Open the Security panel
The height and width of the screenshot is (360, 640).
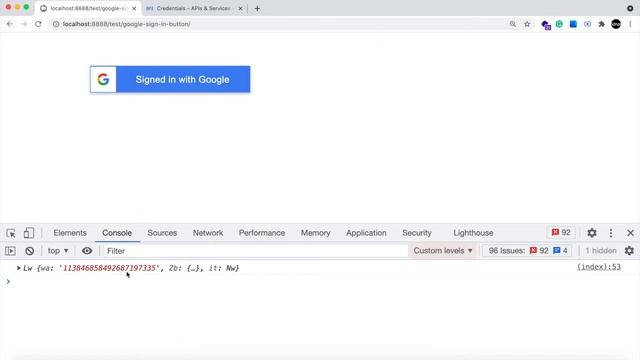416,233
